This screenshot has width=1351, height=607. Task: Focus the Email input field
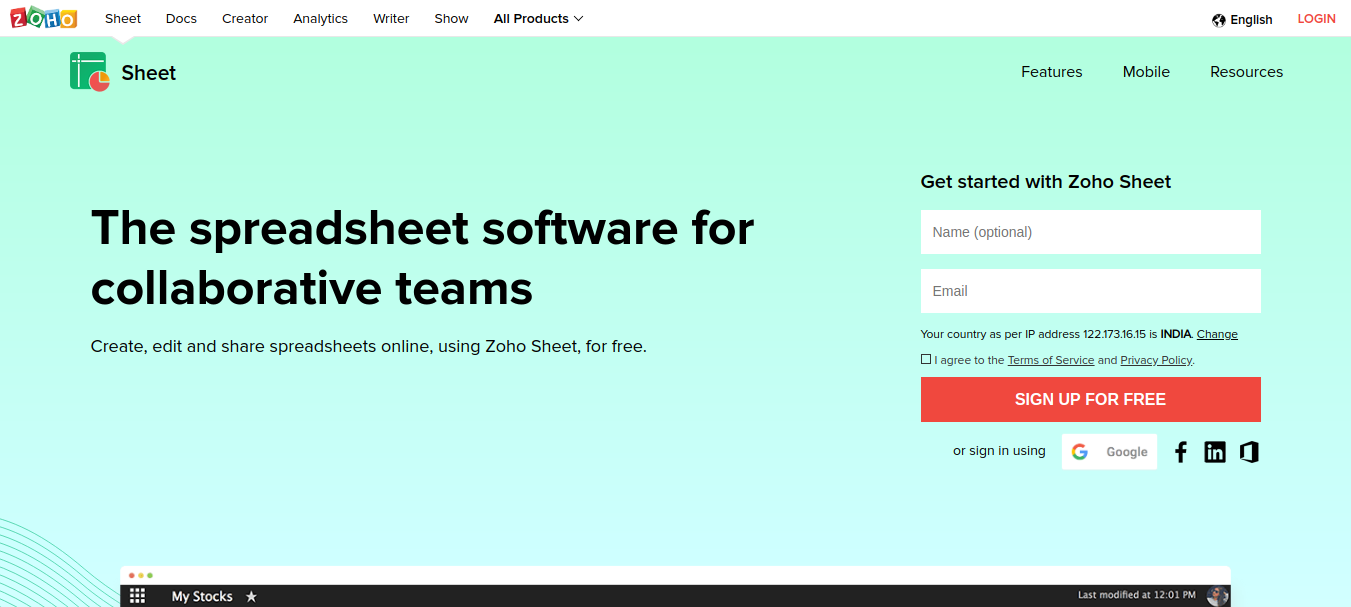[1091, 291]
